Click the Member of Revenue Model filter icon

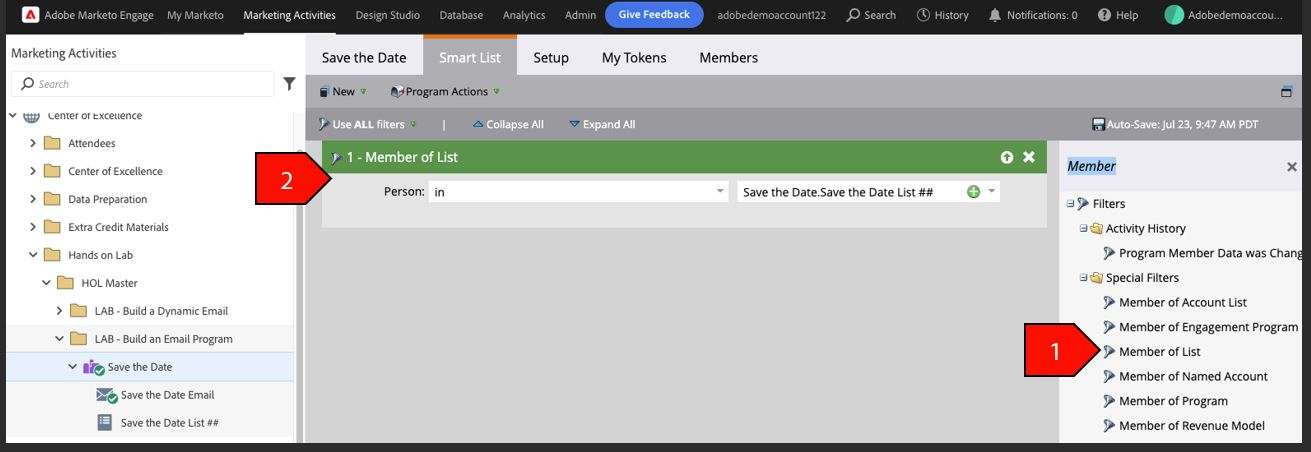pyautogui.click(x=1109, y=426)
